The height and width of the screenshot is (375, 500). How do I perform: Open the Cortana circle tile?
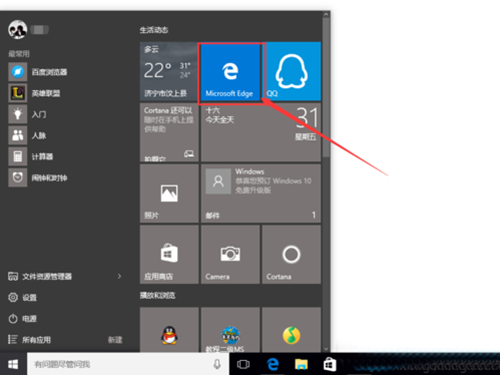(291, 254)
